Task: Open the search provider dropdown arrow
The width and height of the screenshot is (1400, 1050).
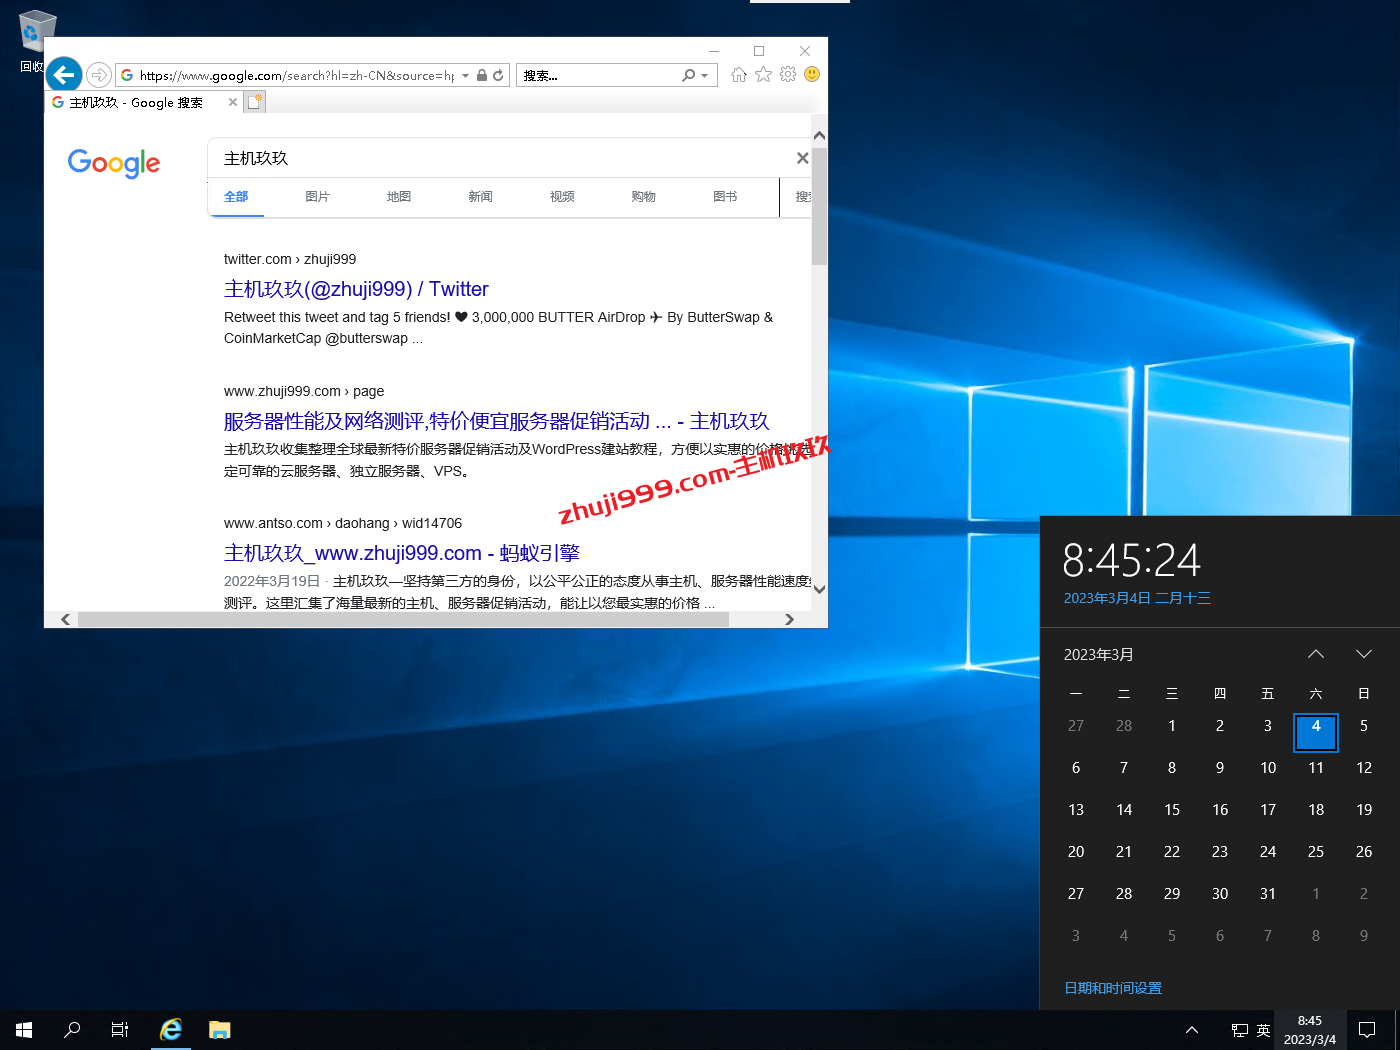Action: coord(705,75)
